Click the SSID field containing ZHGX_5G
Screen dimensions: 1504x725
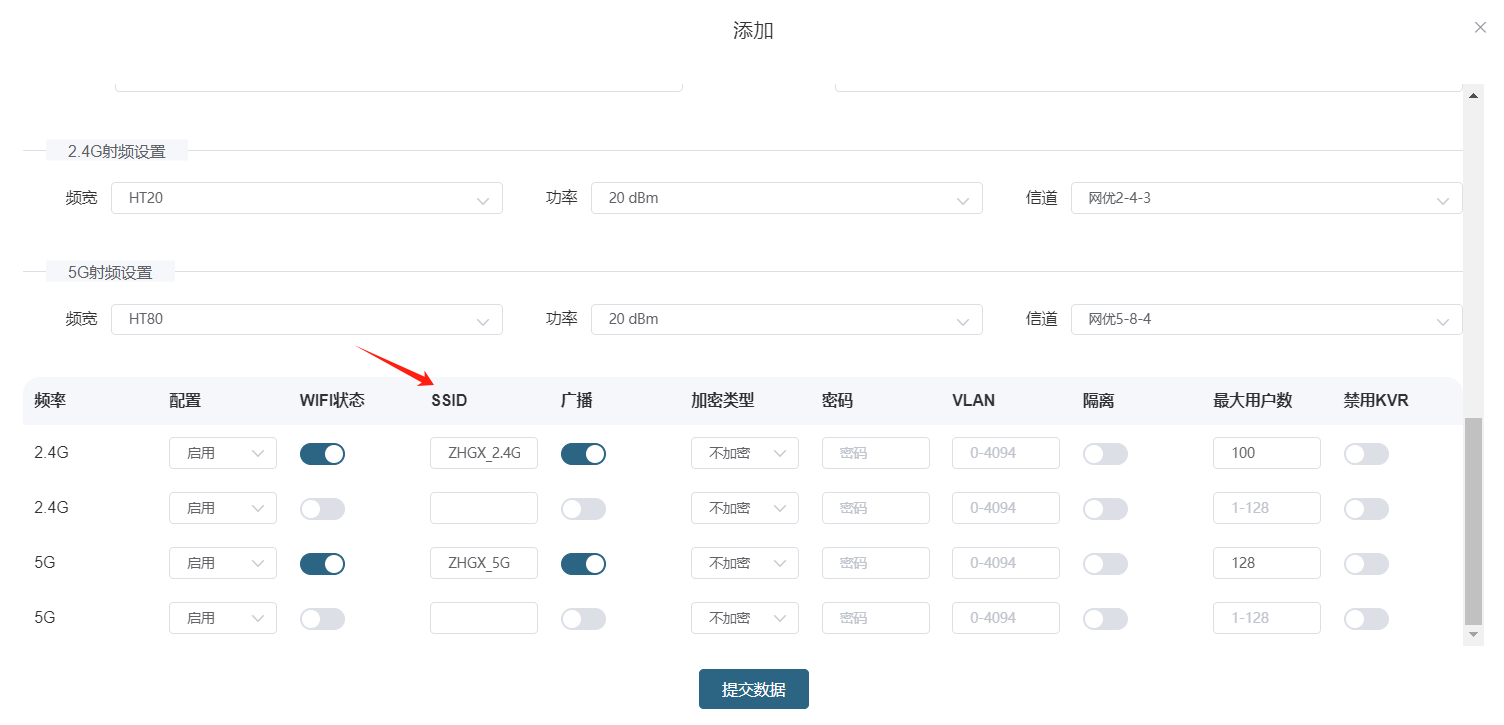pyautogui.click(x=483, y=564)
